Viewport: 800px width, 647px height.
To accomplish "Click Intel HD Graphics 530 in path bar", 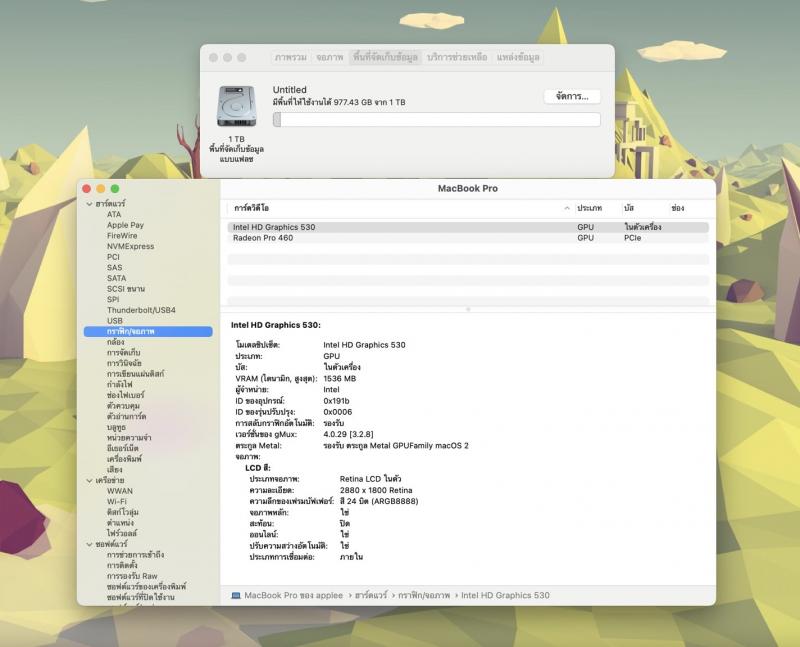I will click(505, 595).
